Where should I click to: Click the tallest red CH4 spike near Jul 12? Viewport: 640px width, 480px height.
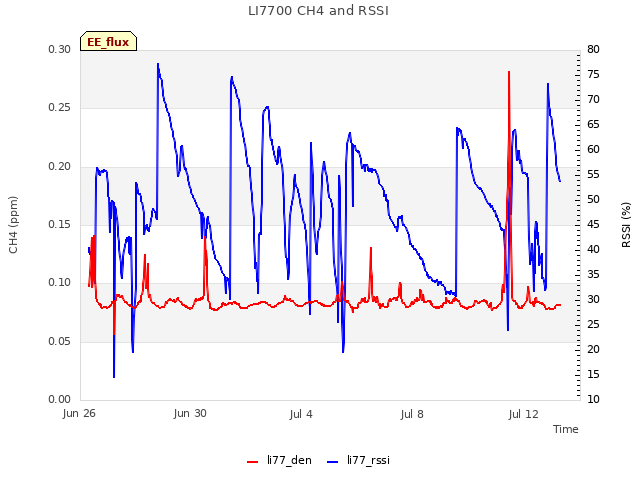pos(509,73)
